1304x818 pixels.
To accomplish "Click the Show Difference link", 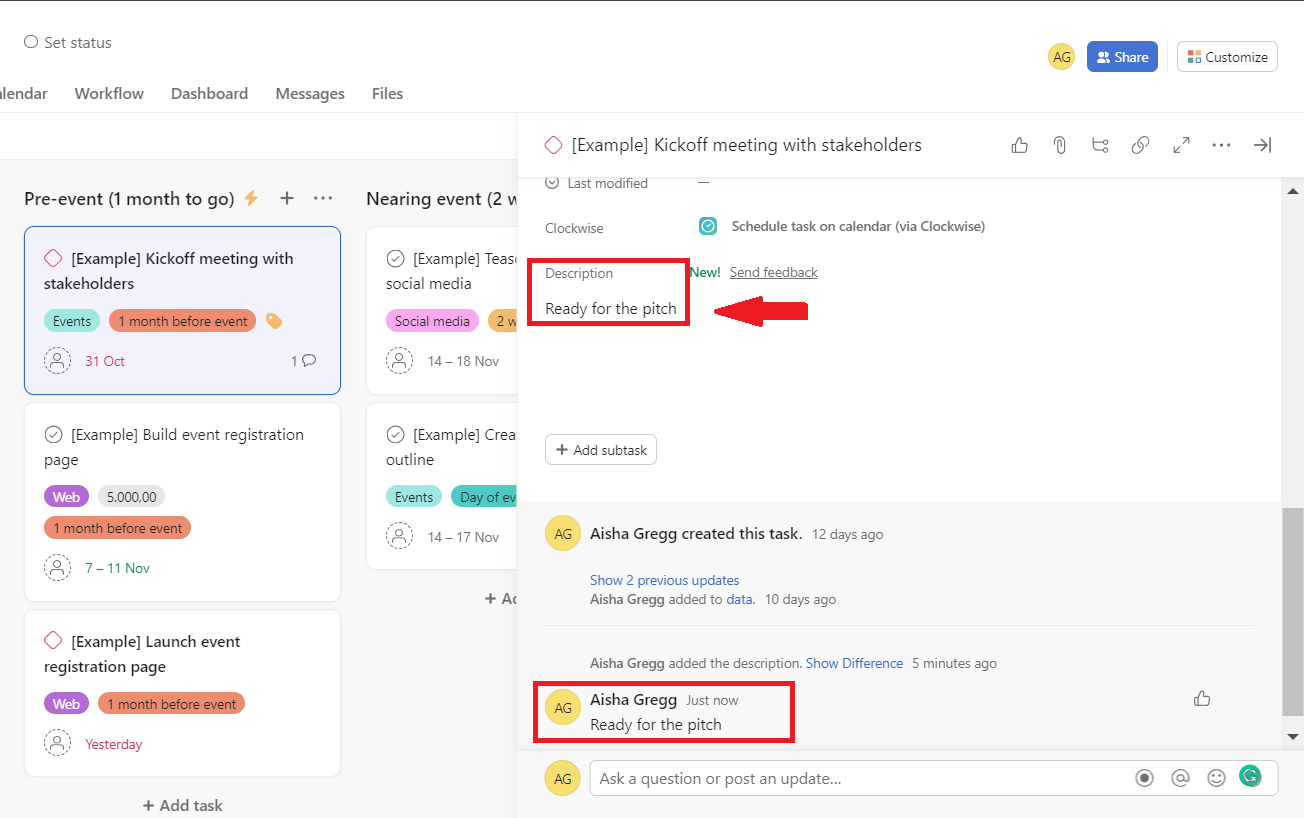I will pyautogui.click(x=854, y=663).
